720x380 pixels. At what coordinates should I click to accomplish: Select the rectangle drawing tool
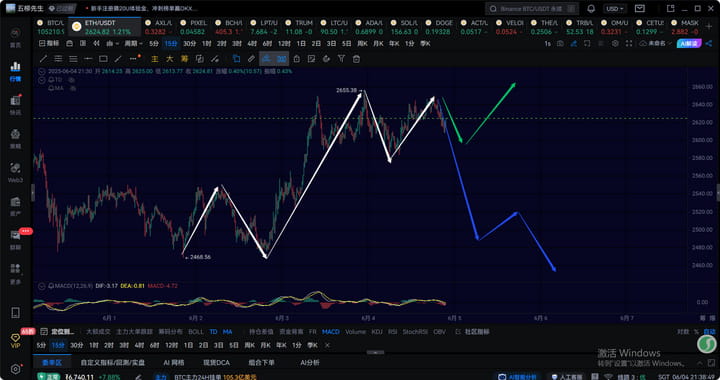point(103,59)
